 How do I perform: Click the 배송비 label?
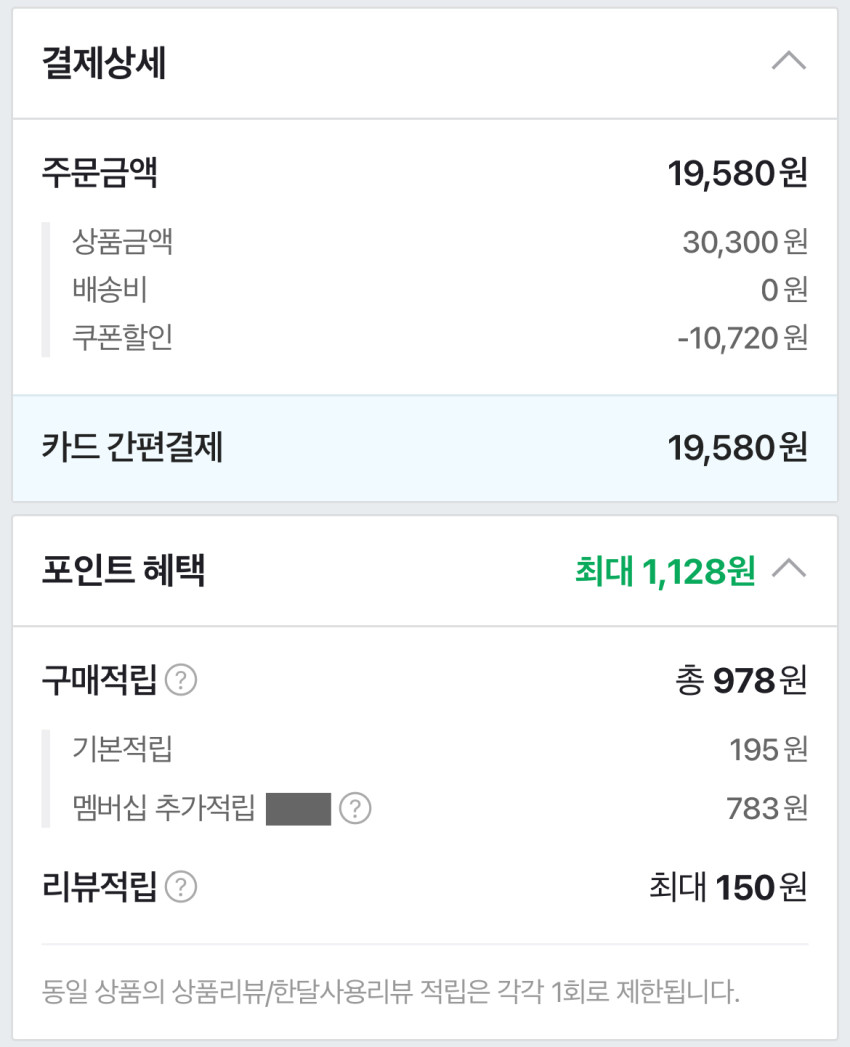tap(110, 290)
